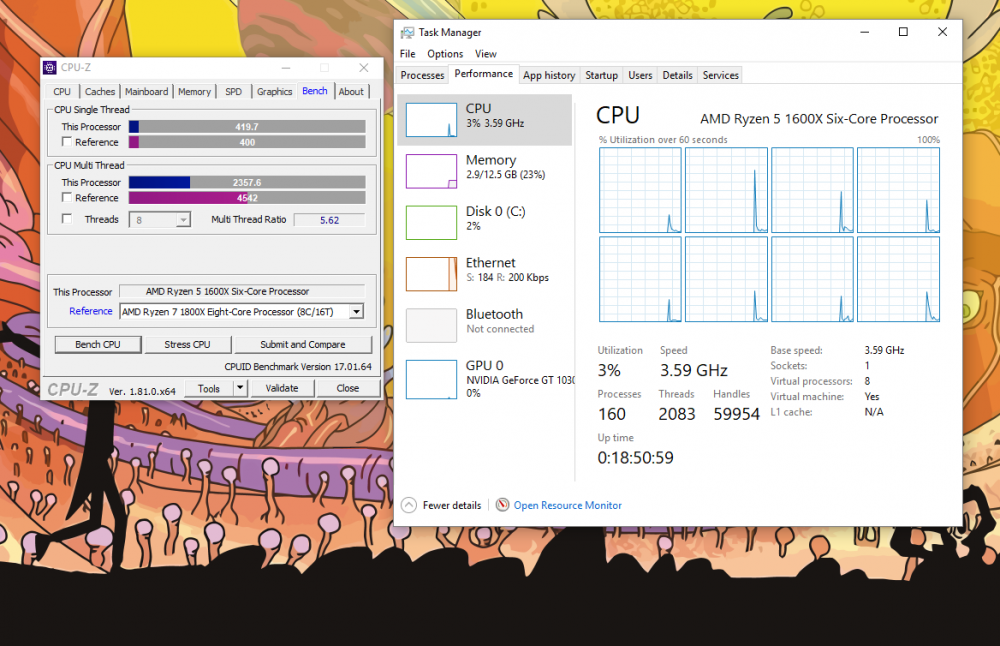Click the CPU-Z app icon in title bar
Image resolution: width=1000 pixels, height=646 pixels.
pos(50,68)
